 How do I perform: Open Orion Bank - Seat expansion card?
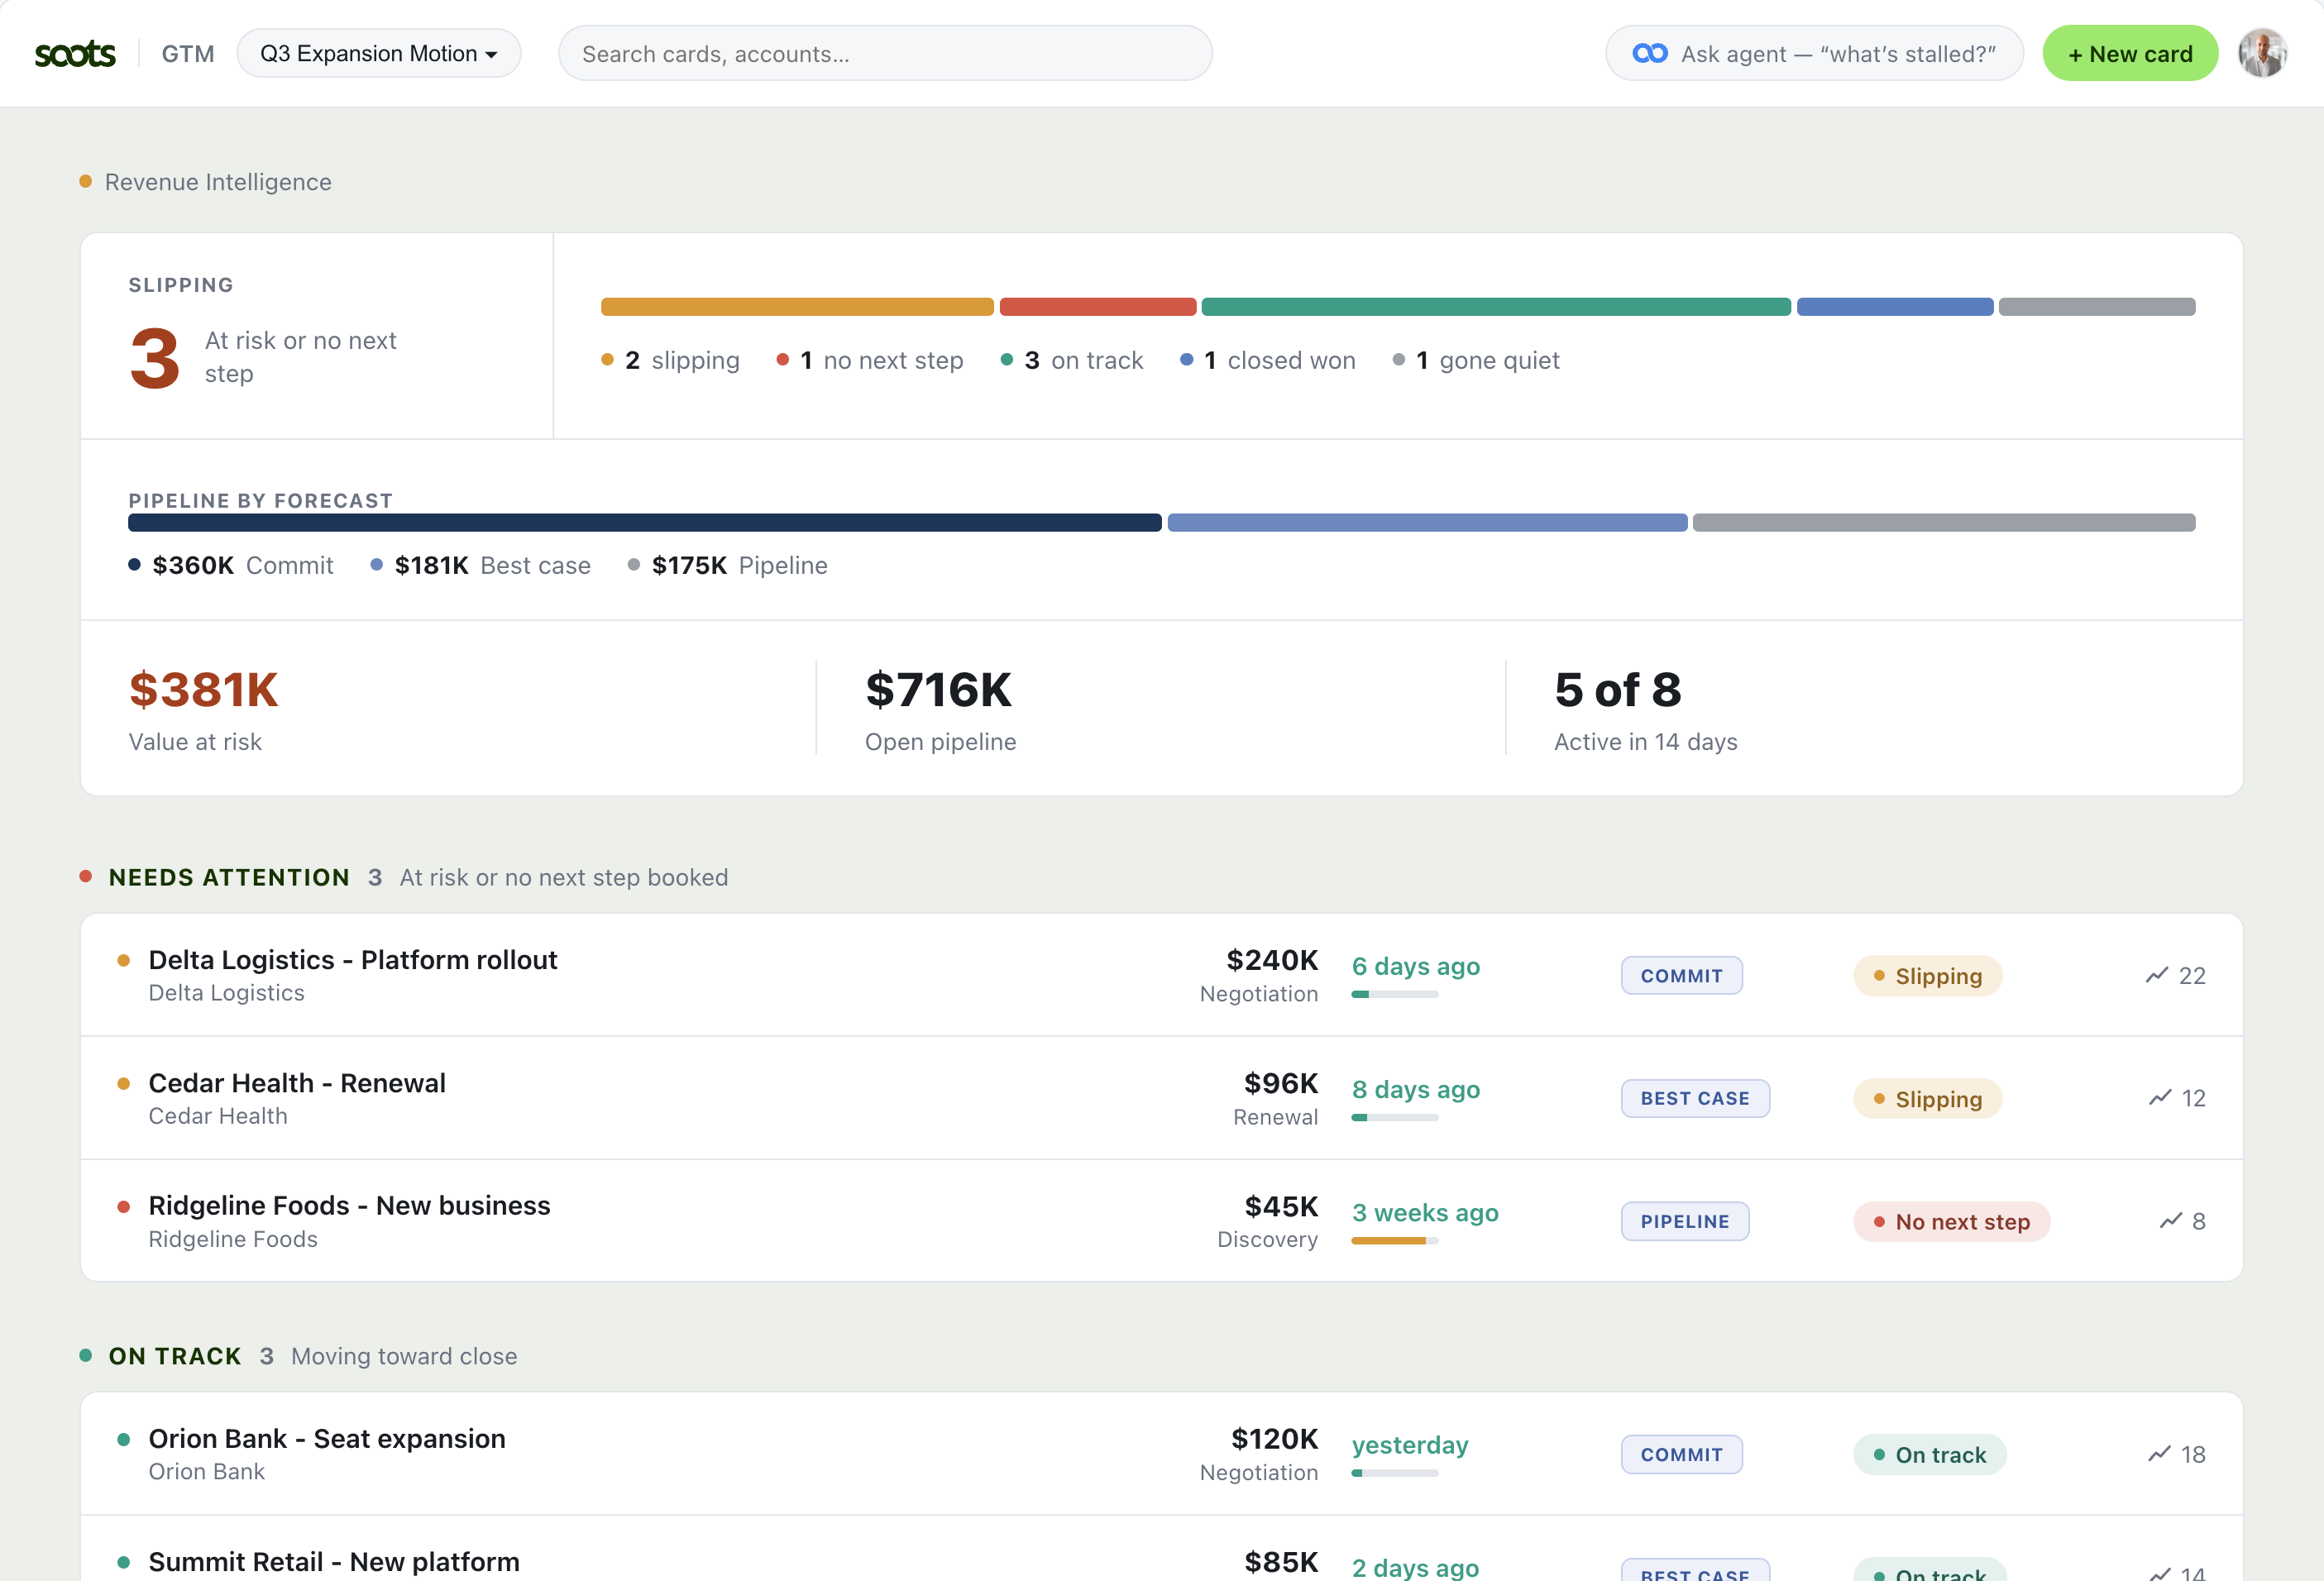pos(1162,1454)
